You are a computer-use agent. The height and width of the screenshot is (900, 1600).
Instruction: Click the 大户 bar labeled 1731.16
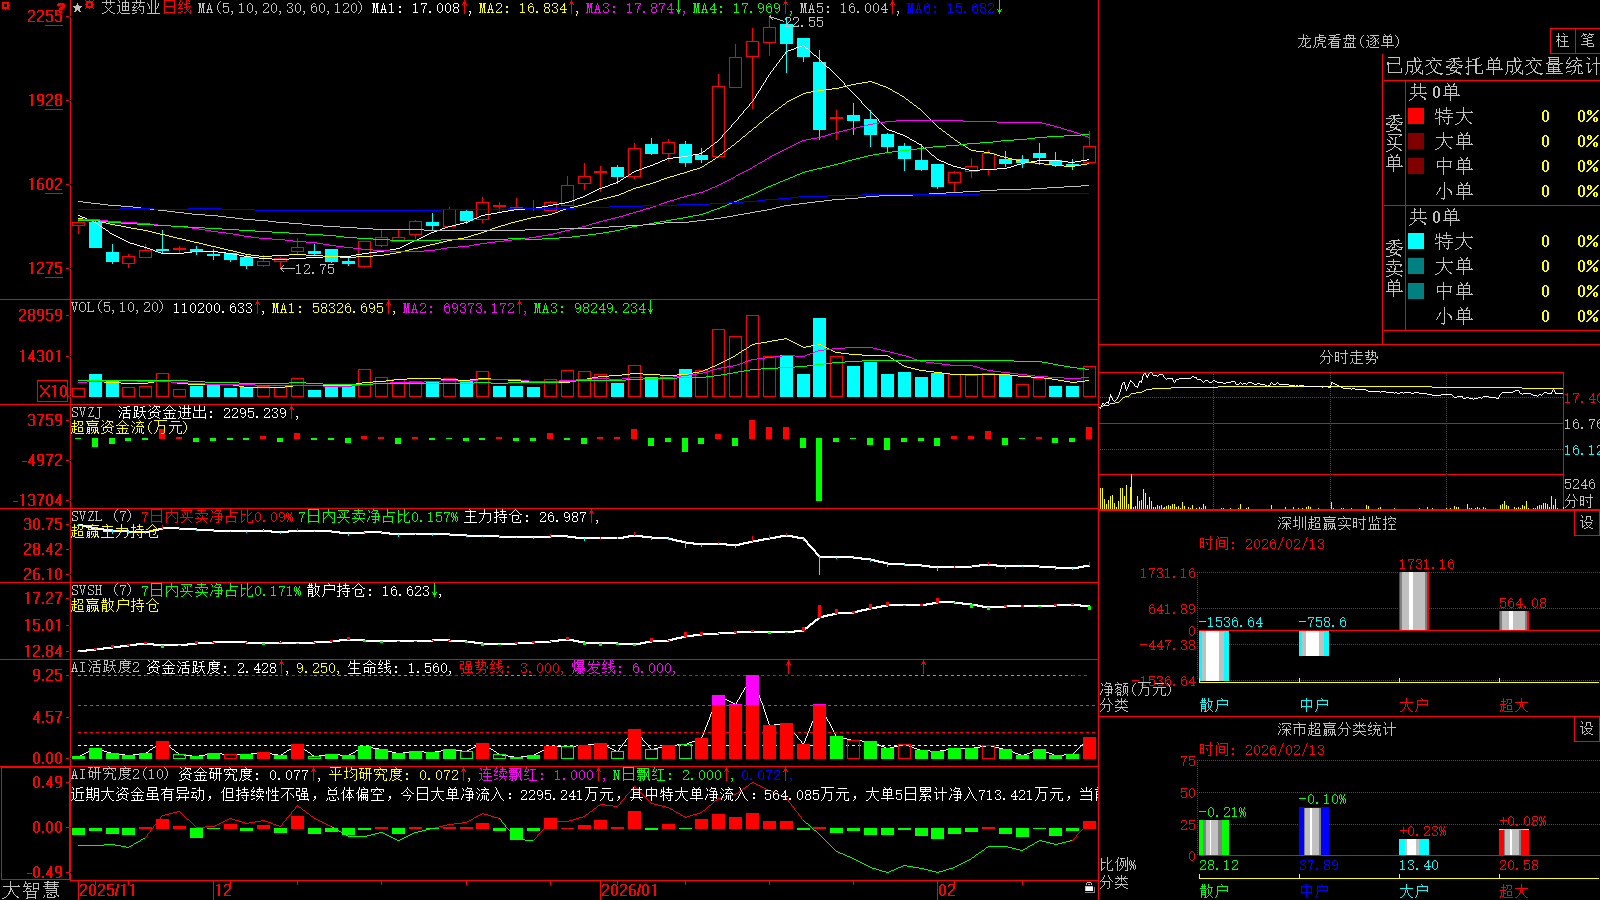pyautogui.click(x=1414, y=601)
